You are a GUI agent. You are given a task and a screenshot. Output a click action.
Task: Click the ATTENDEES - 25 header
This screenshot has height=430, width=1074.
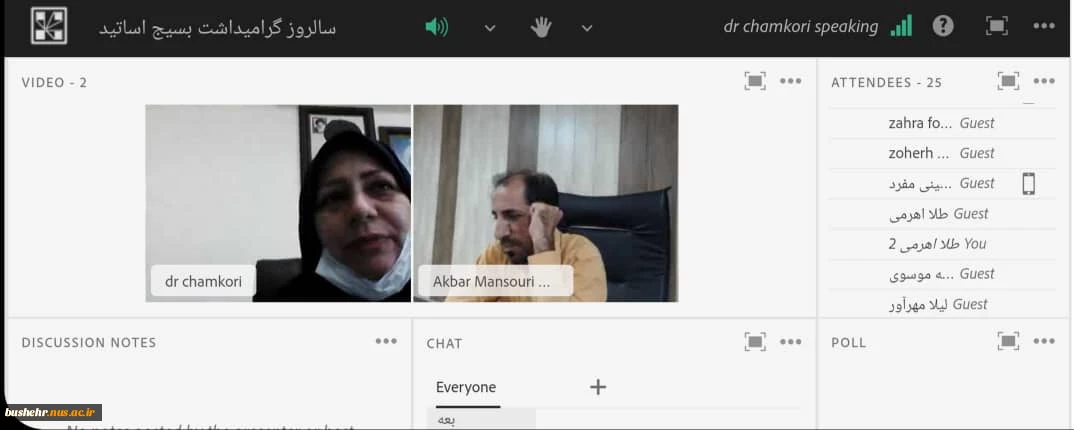coord(886,82)
